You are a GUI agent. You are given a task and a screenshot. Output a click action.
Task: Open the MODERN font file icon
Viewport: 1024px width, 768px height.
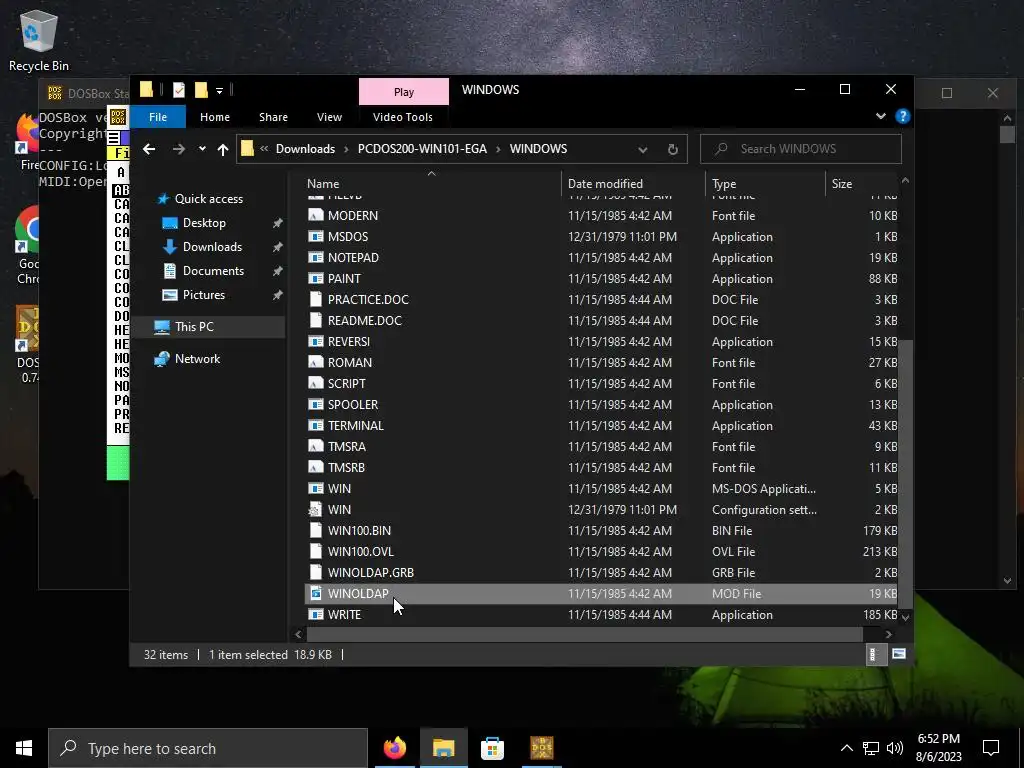(x=315, y=216)
